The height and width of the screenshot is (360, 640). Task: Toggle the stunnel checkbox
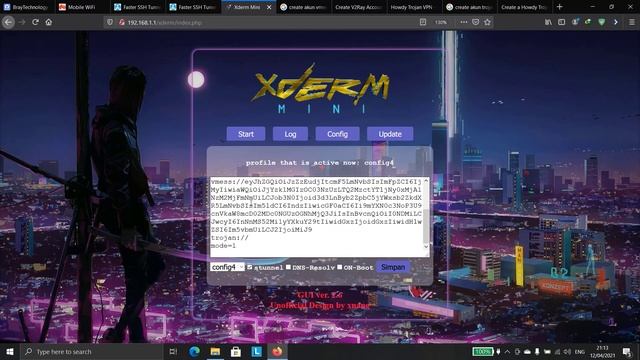(250, 267)
